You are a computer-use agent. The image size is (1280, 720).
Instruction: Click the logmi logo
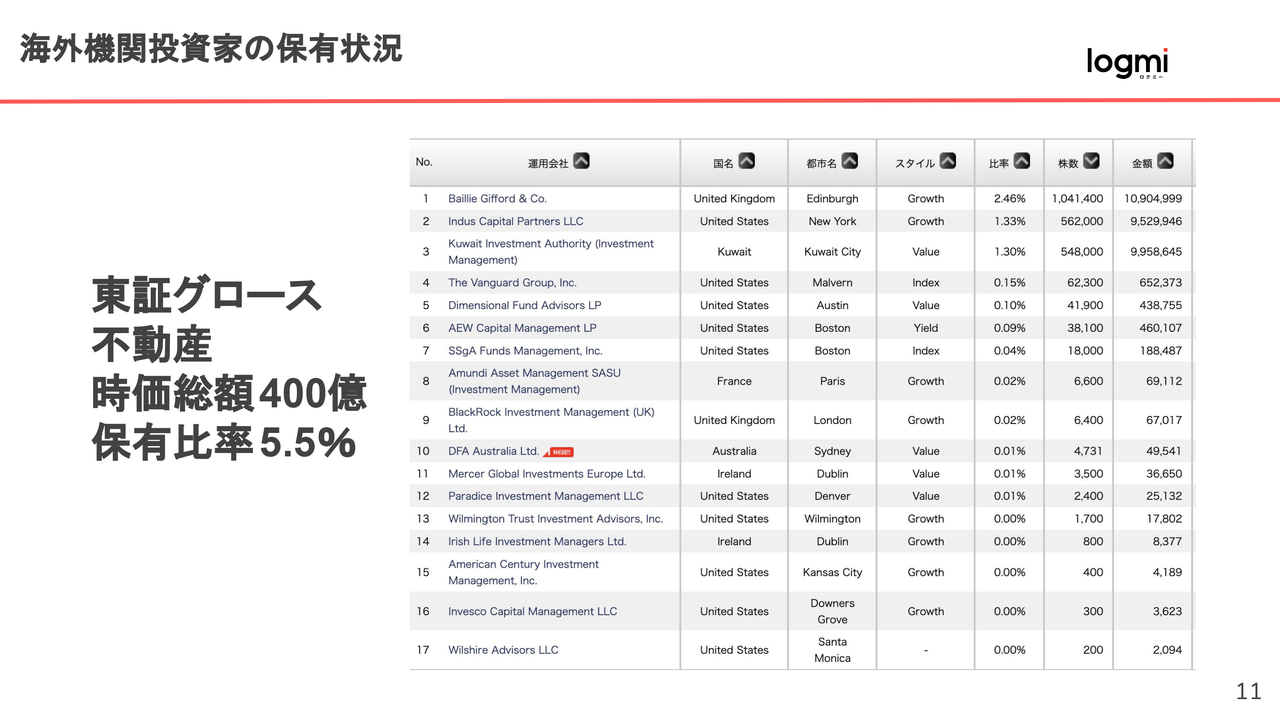point(1127,62)
